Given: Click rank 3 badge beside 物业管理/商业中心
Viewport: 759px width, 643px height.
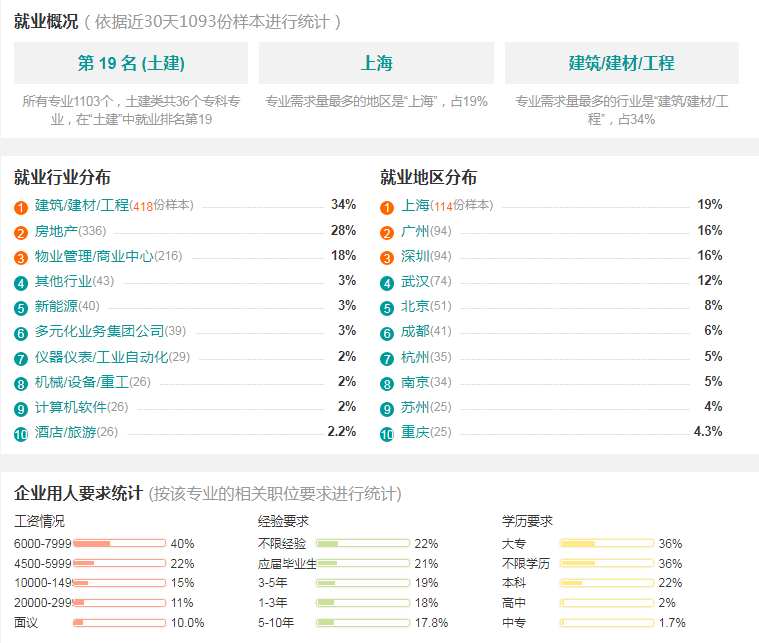Looking at the screenshot, I should [x=21, y=258].
